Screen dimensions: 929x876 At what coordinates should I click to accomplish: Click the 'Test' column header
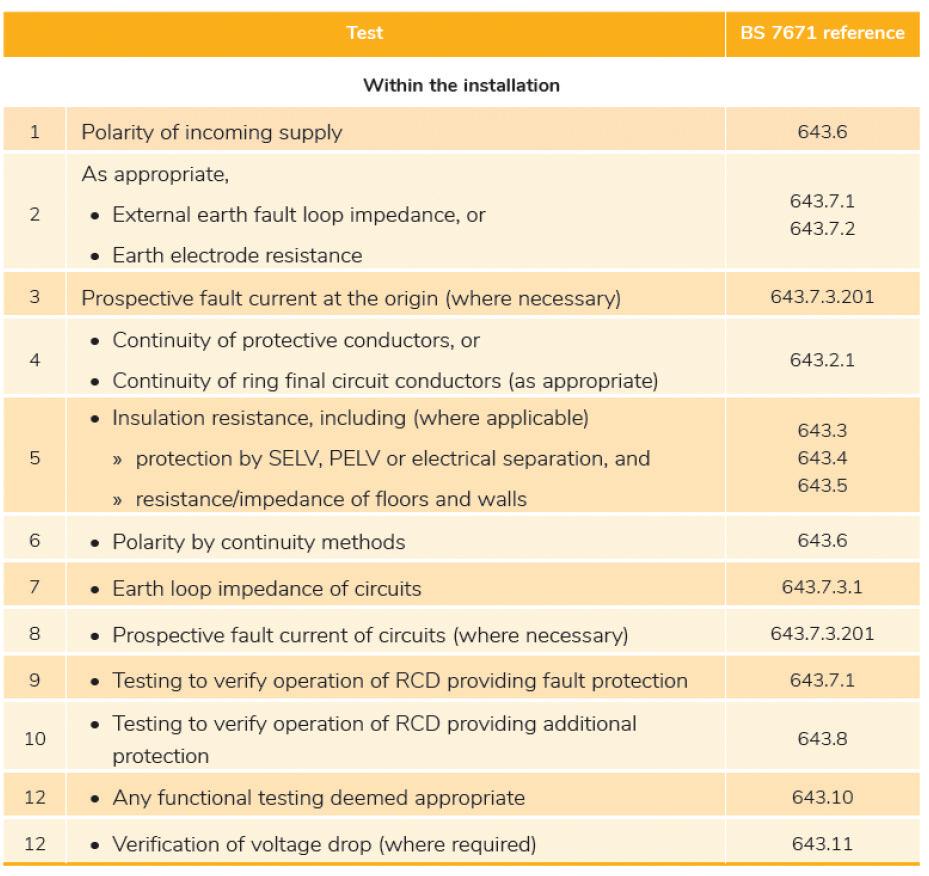point(364,33)
